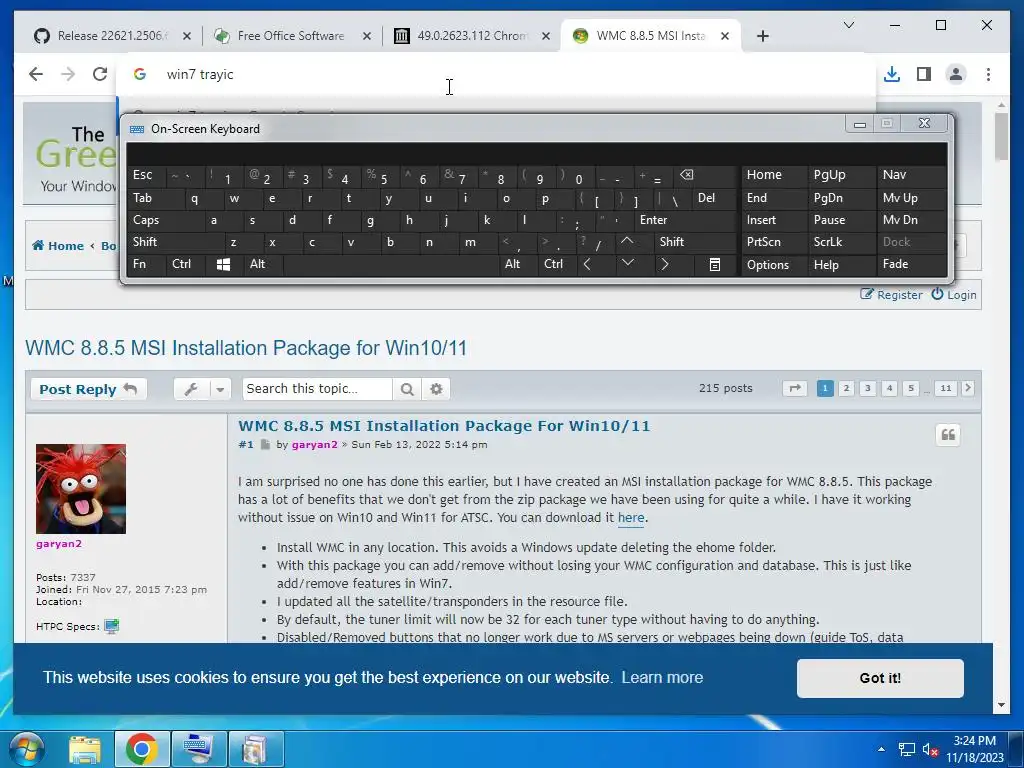Close the Free Office Software tab
Screen dimensions: 1024x768
click(x=367, y=36)
